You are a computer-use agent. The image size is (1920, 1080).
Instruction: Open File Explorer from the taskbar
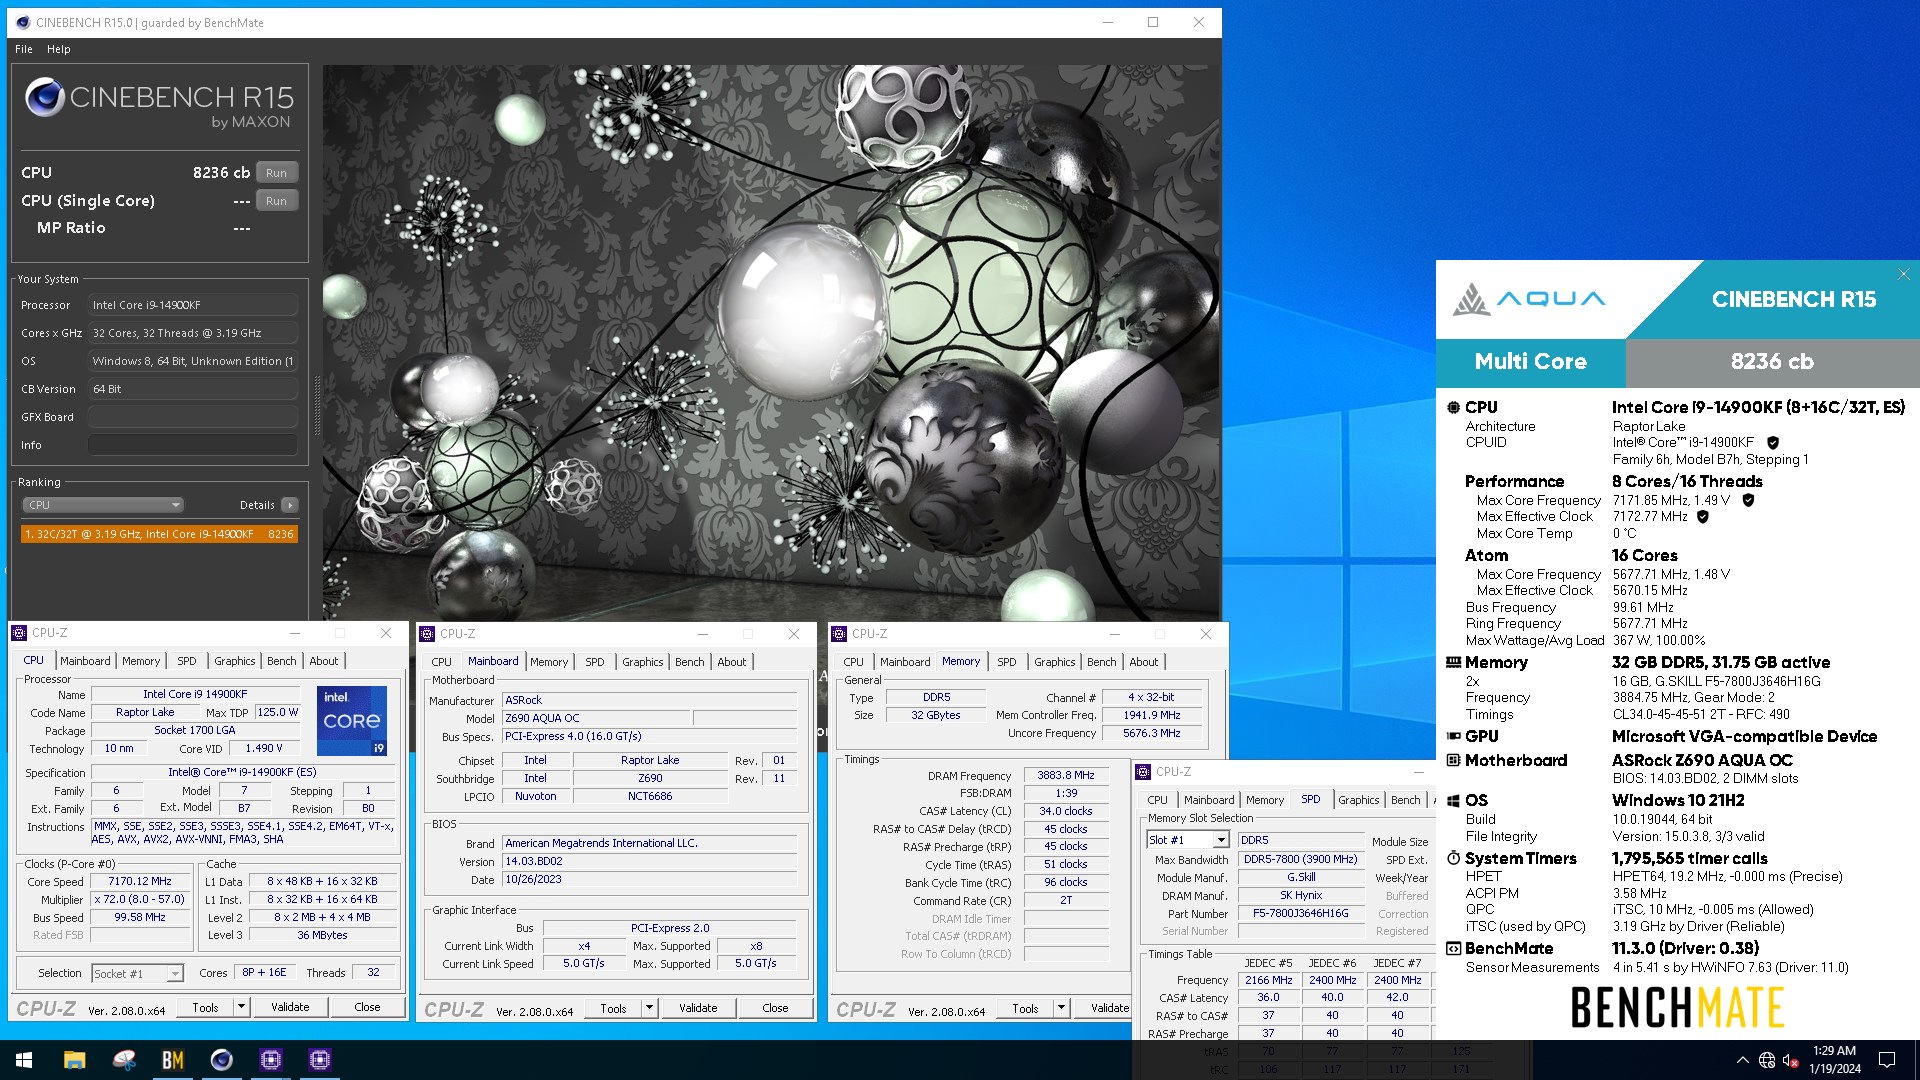(75, 1060)
